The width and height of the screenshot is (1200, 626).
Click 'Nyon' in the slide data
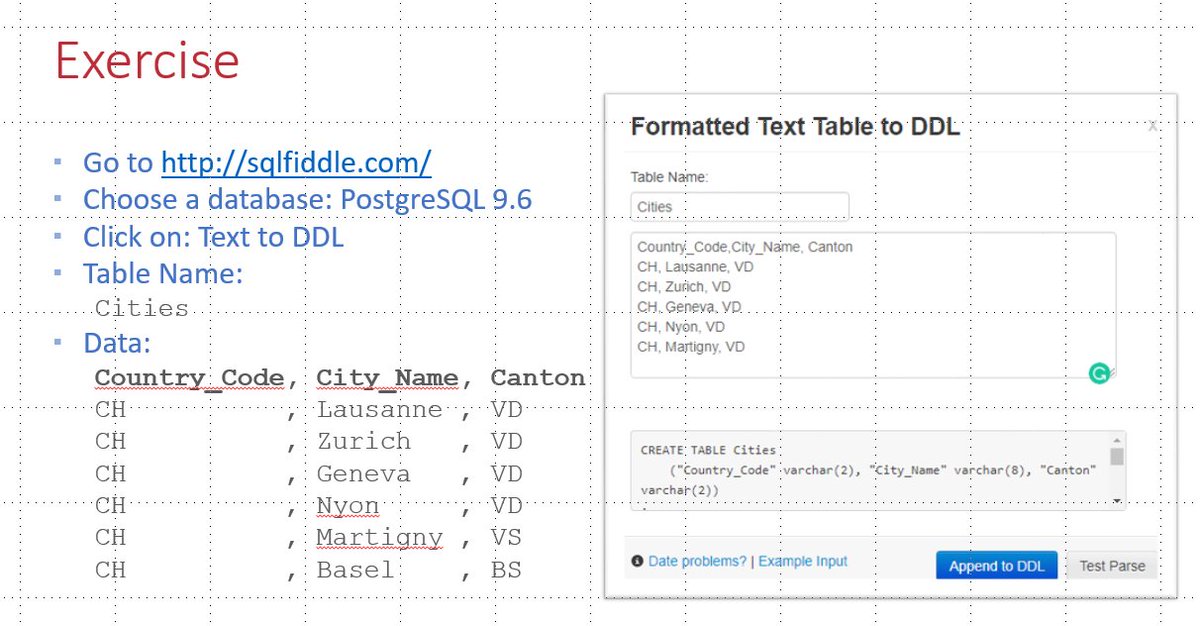pos(348,506)
